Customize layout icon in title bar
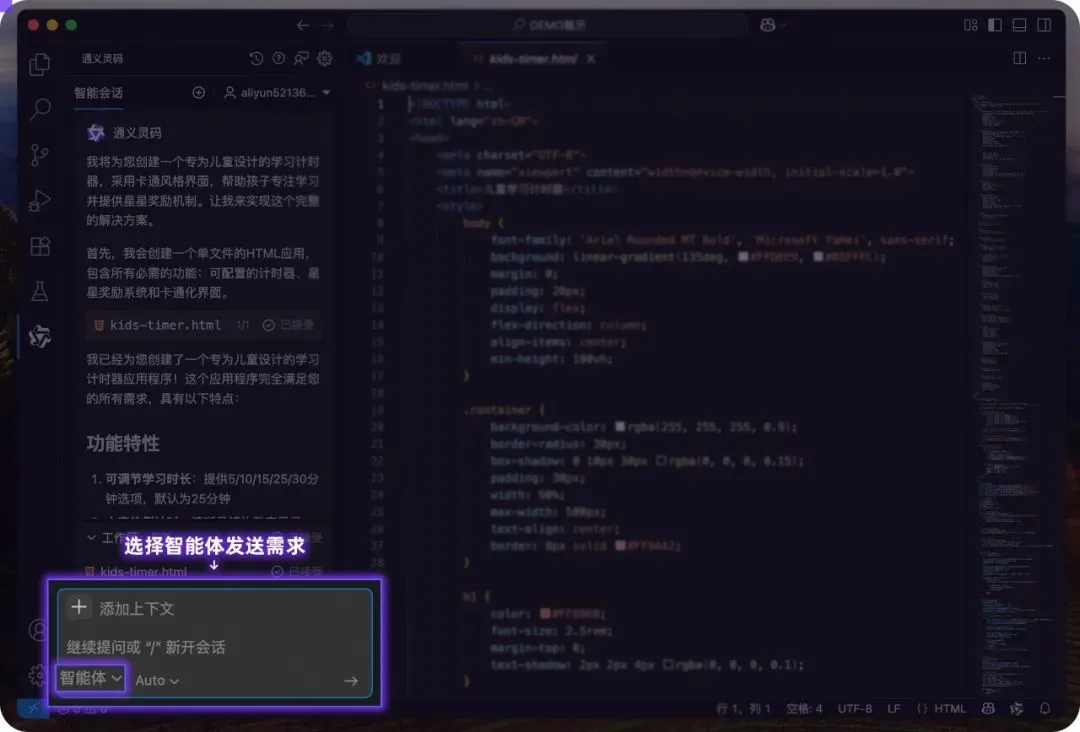1080x732 pixels. pos(970,25)
